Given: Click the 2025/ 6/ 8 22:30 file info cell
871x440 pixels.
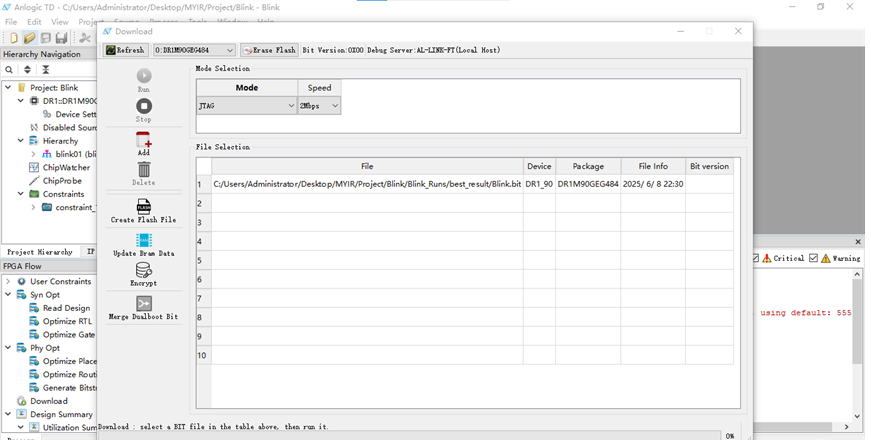Looking at the screenshot, I should pyautogui.click(x=653, y=184).
